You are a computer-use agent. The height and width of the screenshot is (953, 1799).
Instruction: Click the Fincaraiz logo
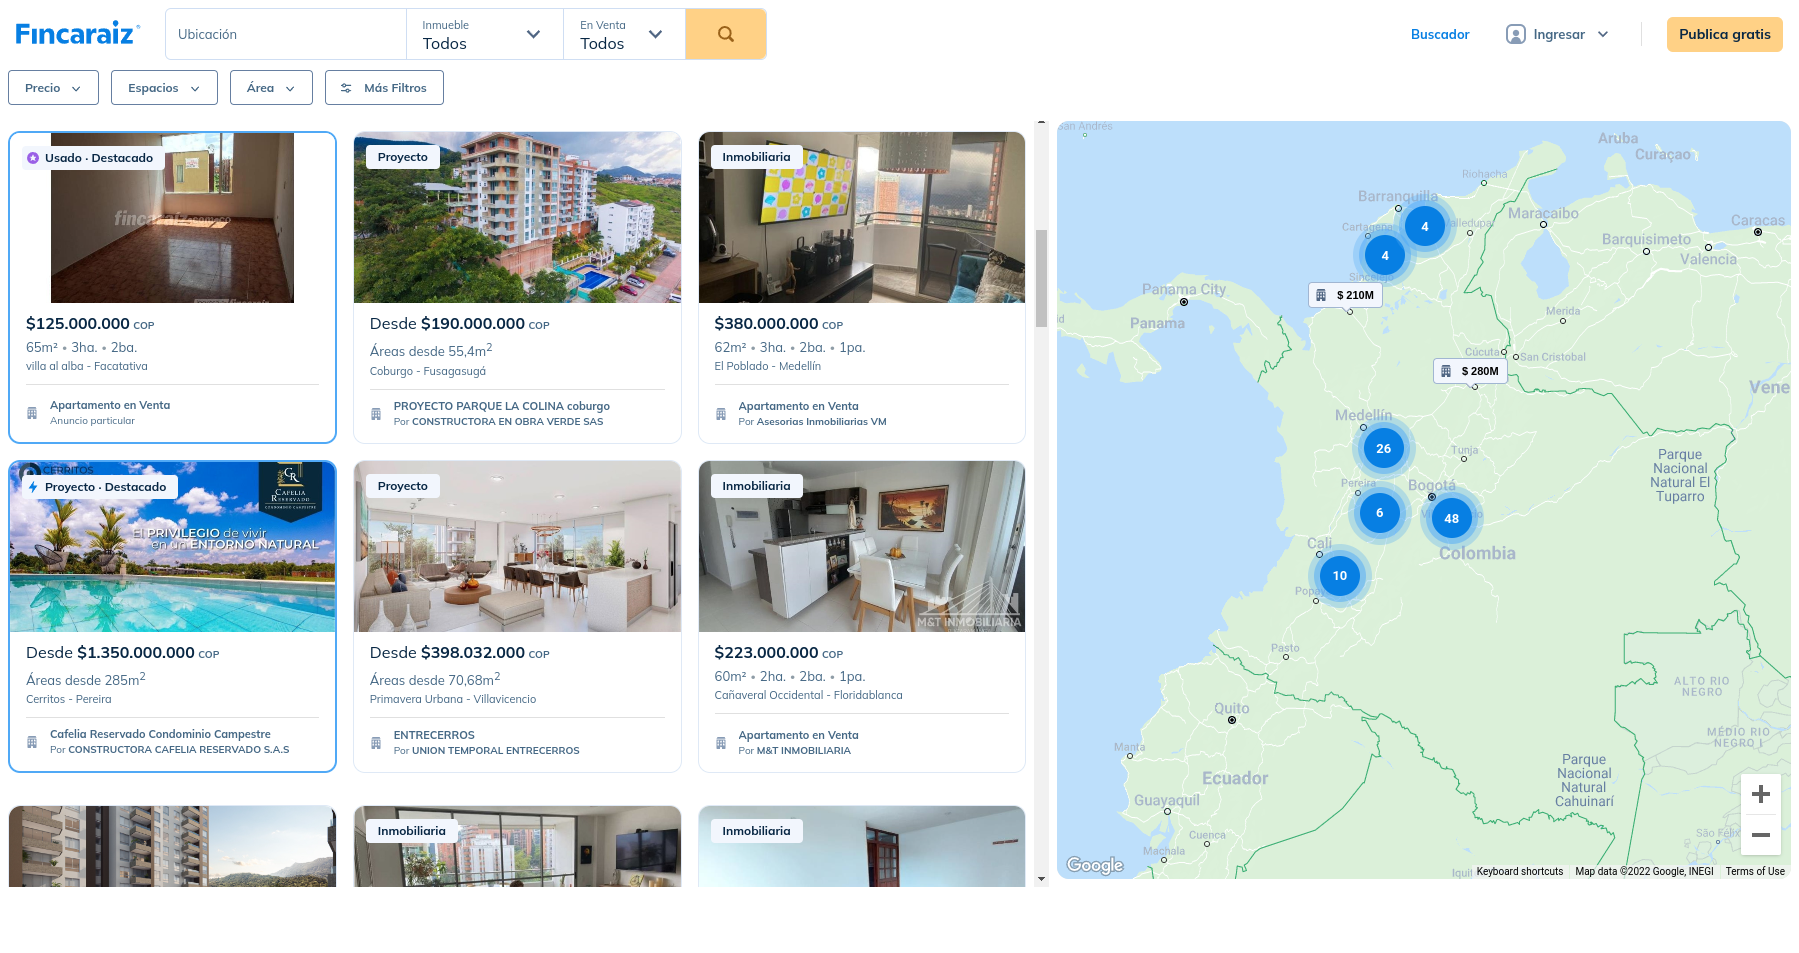point(77,34)
